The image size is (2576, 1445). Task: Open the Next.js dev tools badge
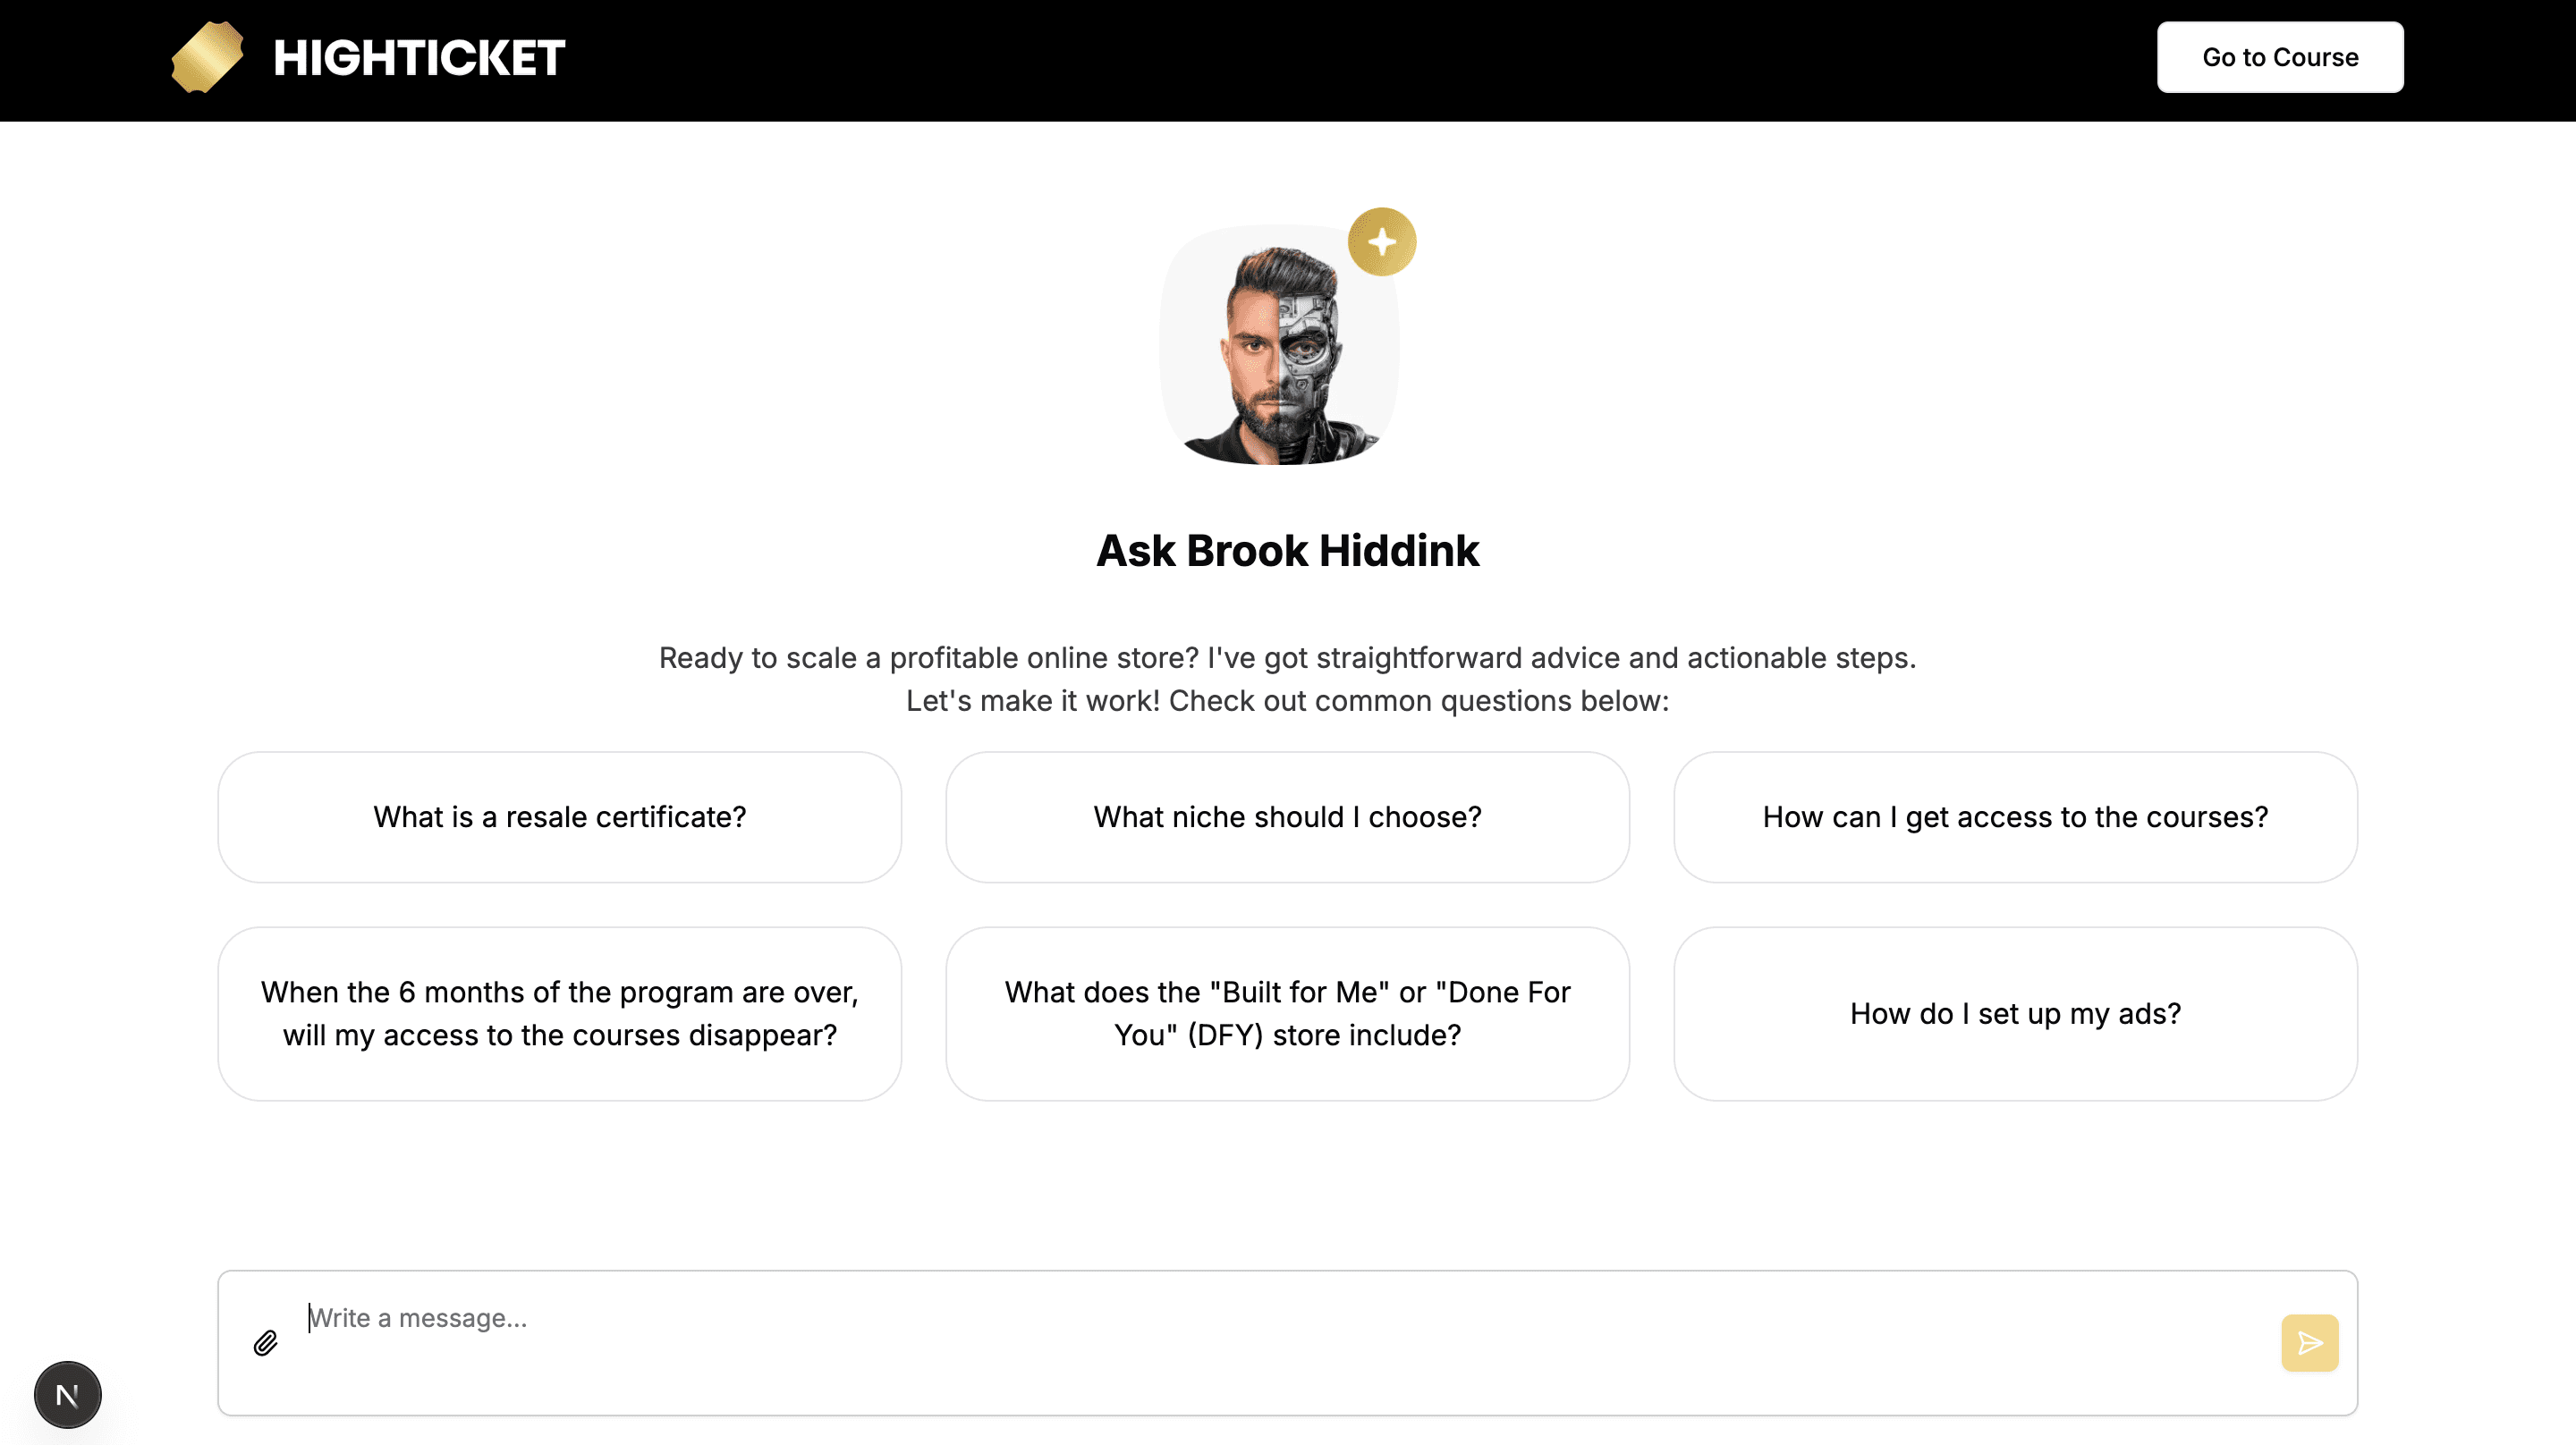(67, 1395)
